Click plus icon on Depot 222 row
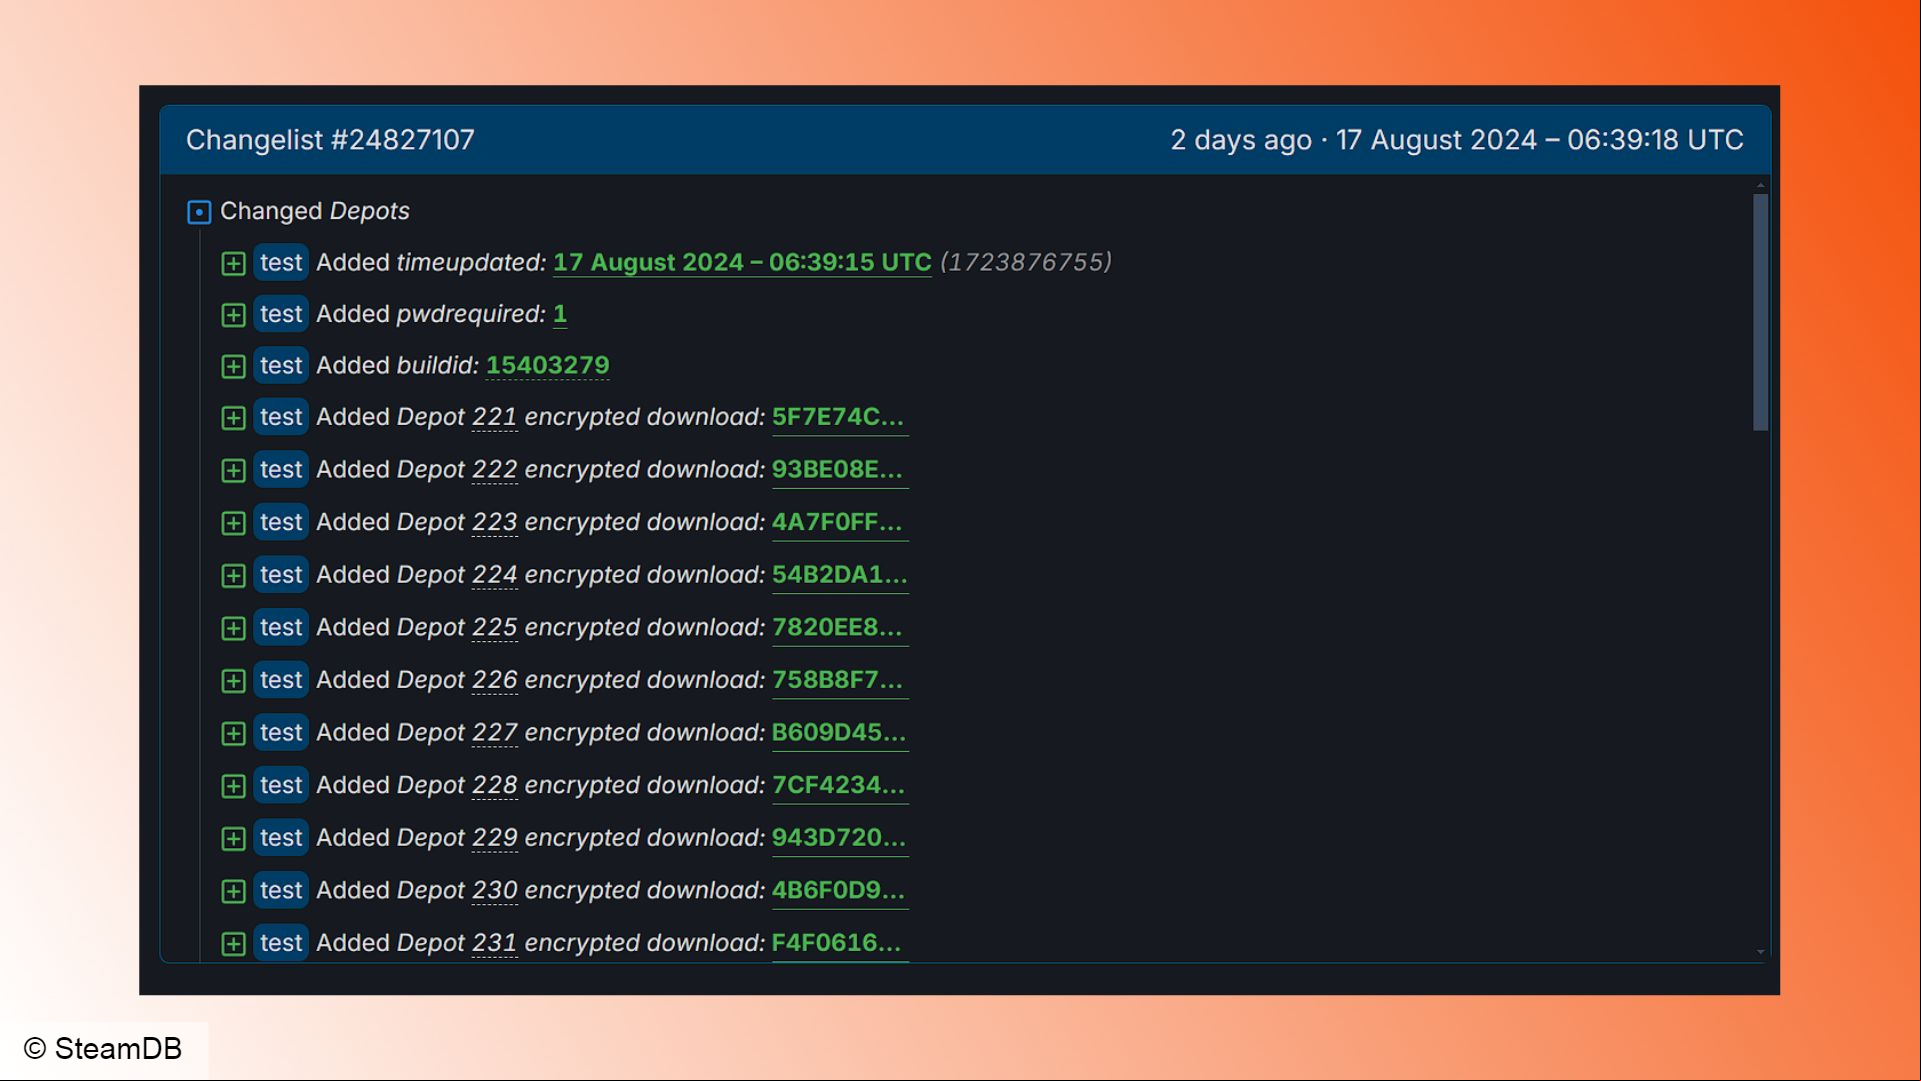The image size is (1921, 1081). click(233, 470)
